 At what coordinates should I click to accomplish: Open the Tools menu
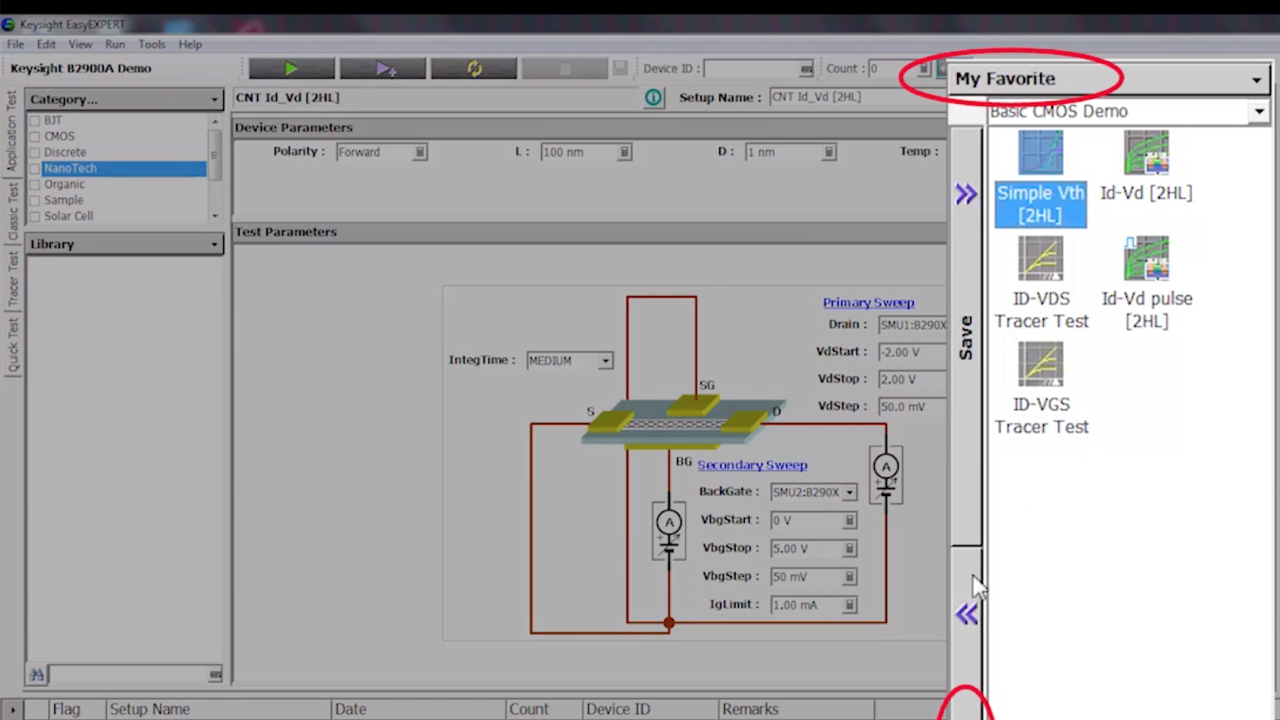point(151,44)
